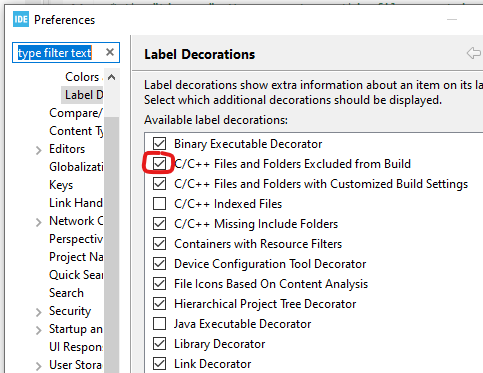This screenshot has height=373, width=483.
Task: Expand the Startup and Shutdown node
Action: pos(39,330)
